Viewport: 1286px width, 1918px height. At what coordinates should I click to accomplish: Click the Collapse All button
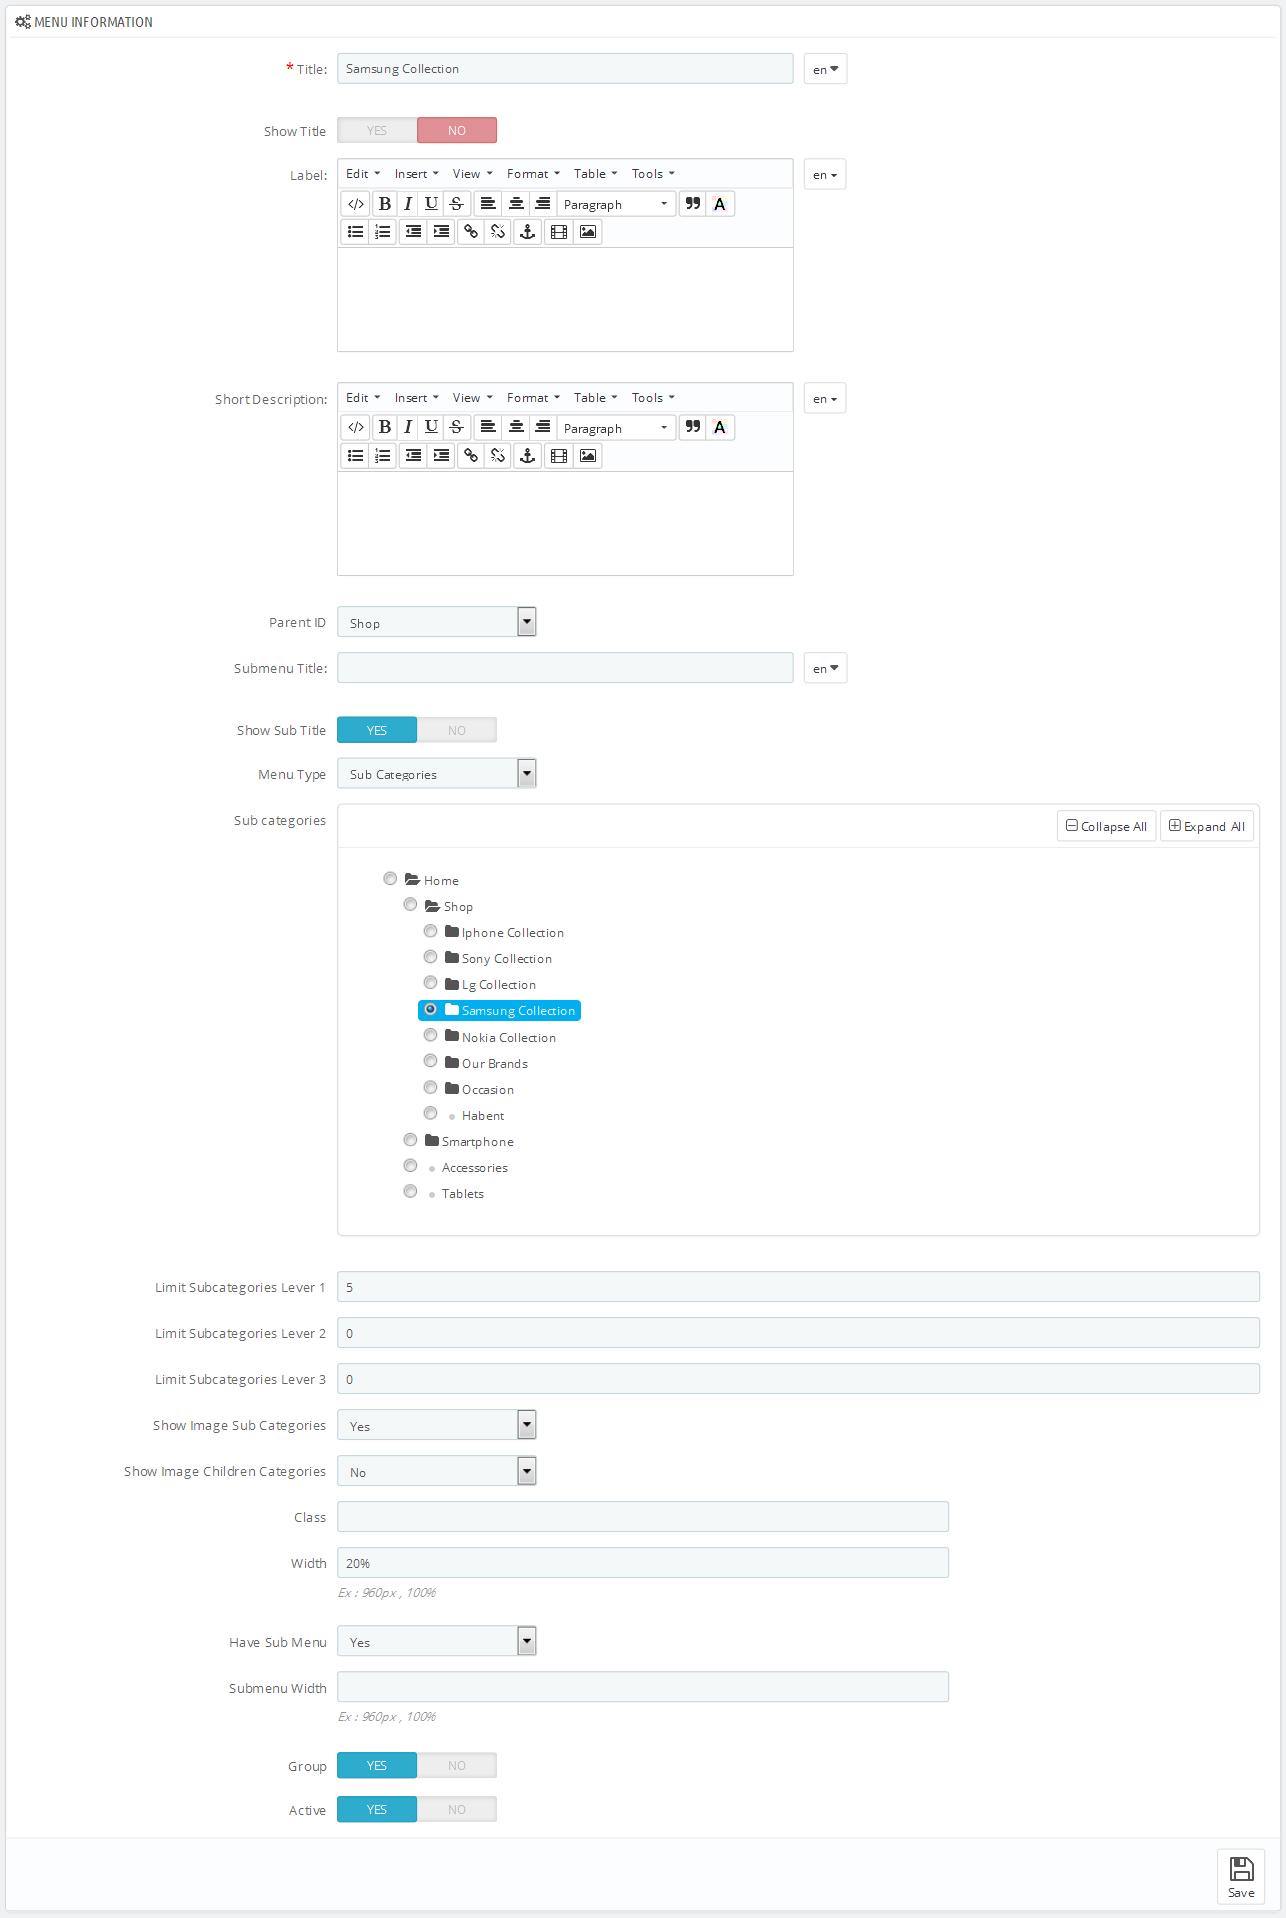point(1106,826)
